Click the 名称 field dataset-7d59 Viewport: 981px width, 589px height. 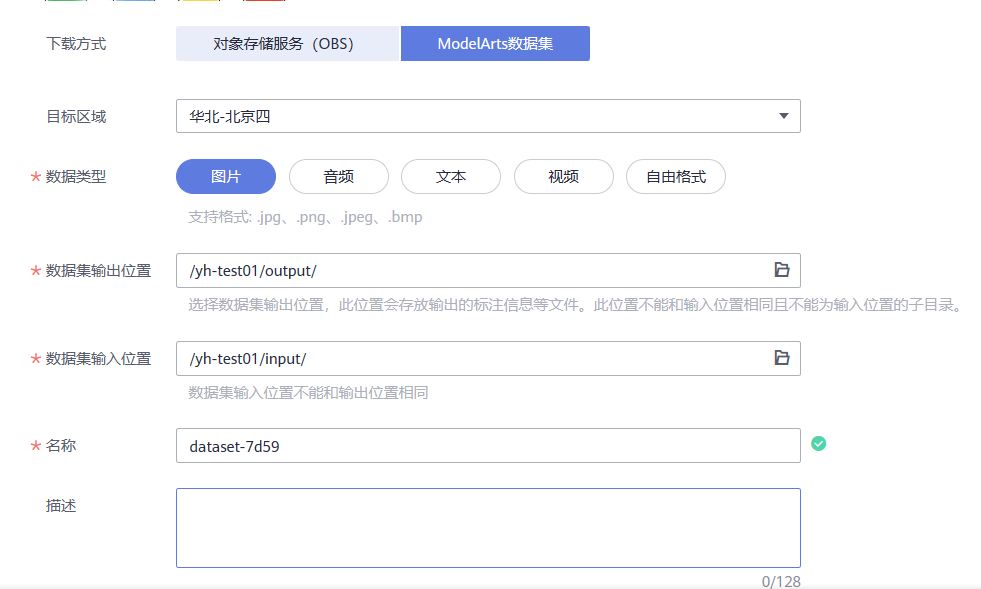click(x=488, y=446)
